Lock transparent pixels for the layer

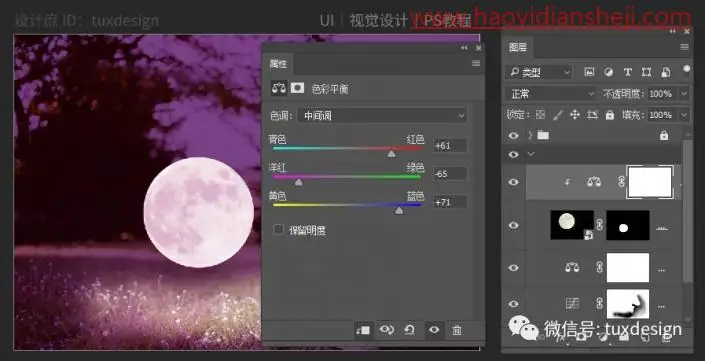pos(540,115)
